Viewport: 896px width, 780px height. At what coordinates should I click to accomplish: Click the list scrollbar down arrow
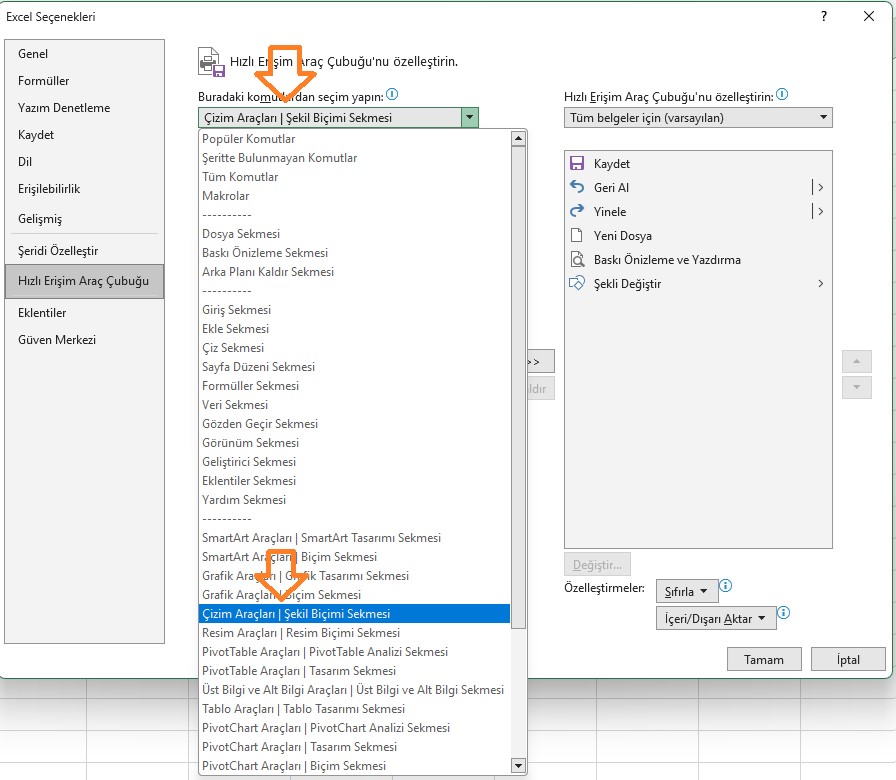(518, 765)
